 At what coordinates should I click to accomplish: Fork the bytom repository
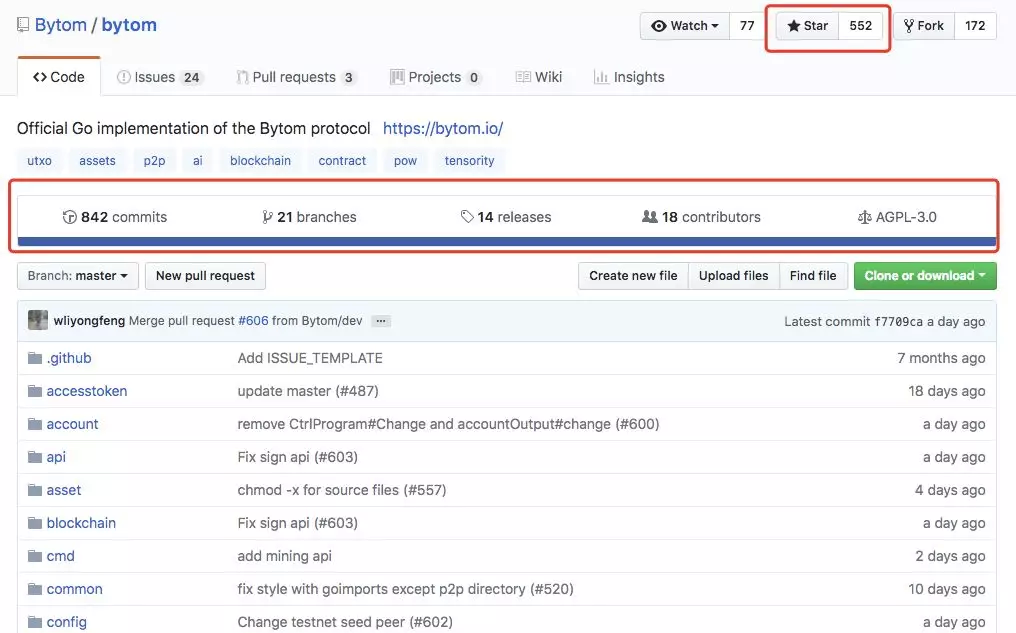coord(924,26)
